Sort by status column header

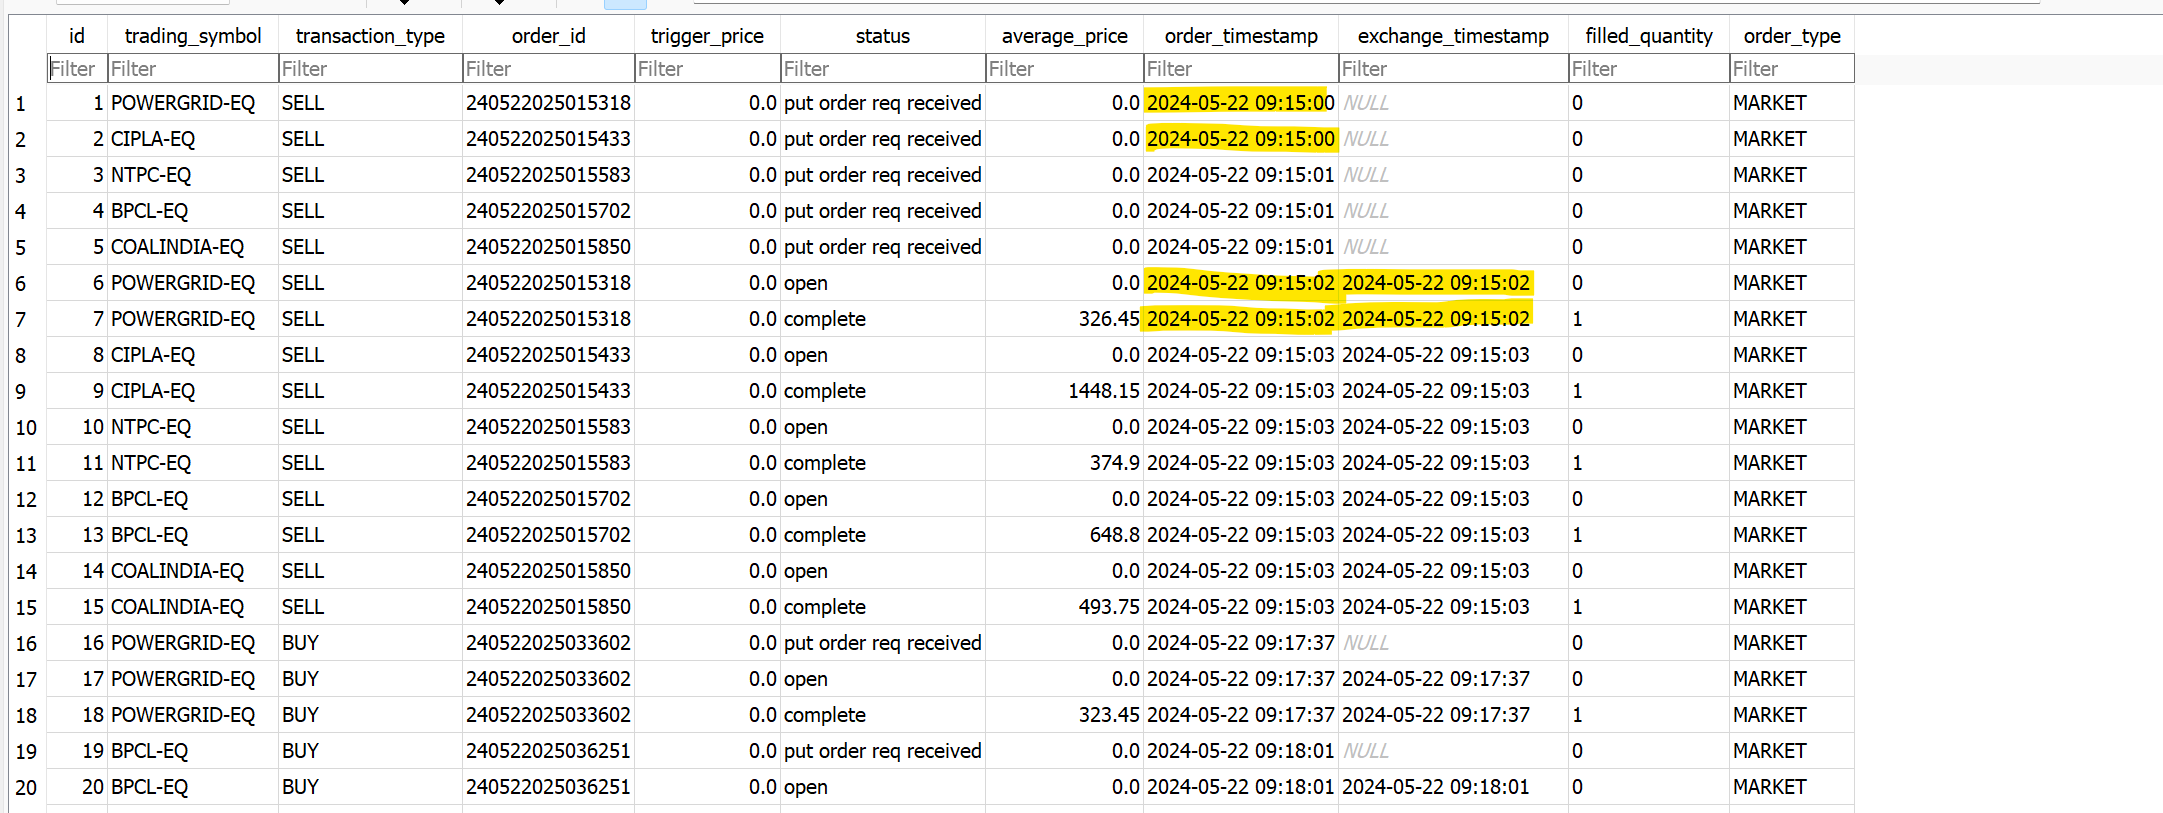(883, 36)
